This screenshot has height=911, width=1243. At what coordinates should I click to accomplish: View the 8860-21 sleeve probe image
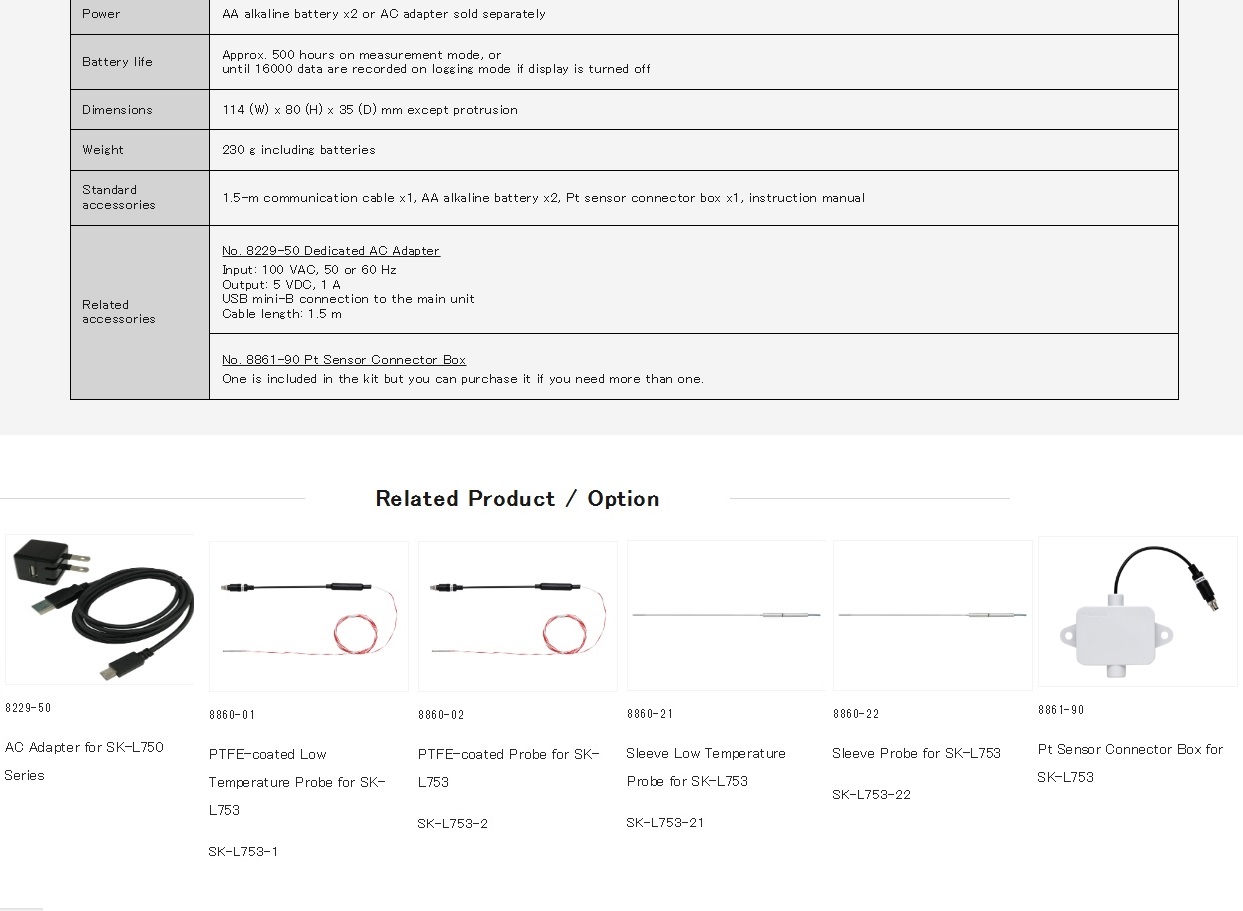(726, 615)
